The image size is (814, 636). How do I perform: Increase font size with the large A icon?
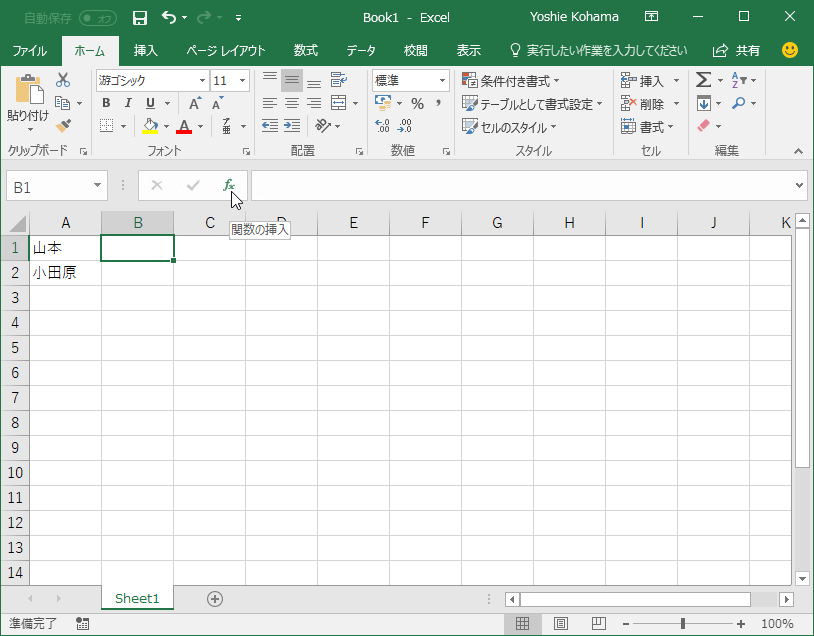(x=195, y=103)
